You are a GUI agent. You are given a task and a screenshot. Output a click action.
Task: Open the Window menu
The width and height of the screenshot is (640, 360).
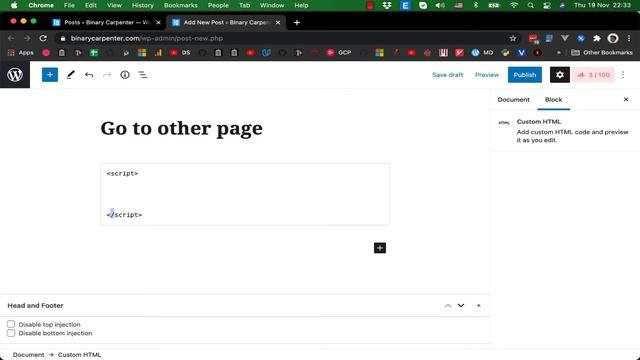tap(272, 5)
